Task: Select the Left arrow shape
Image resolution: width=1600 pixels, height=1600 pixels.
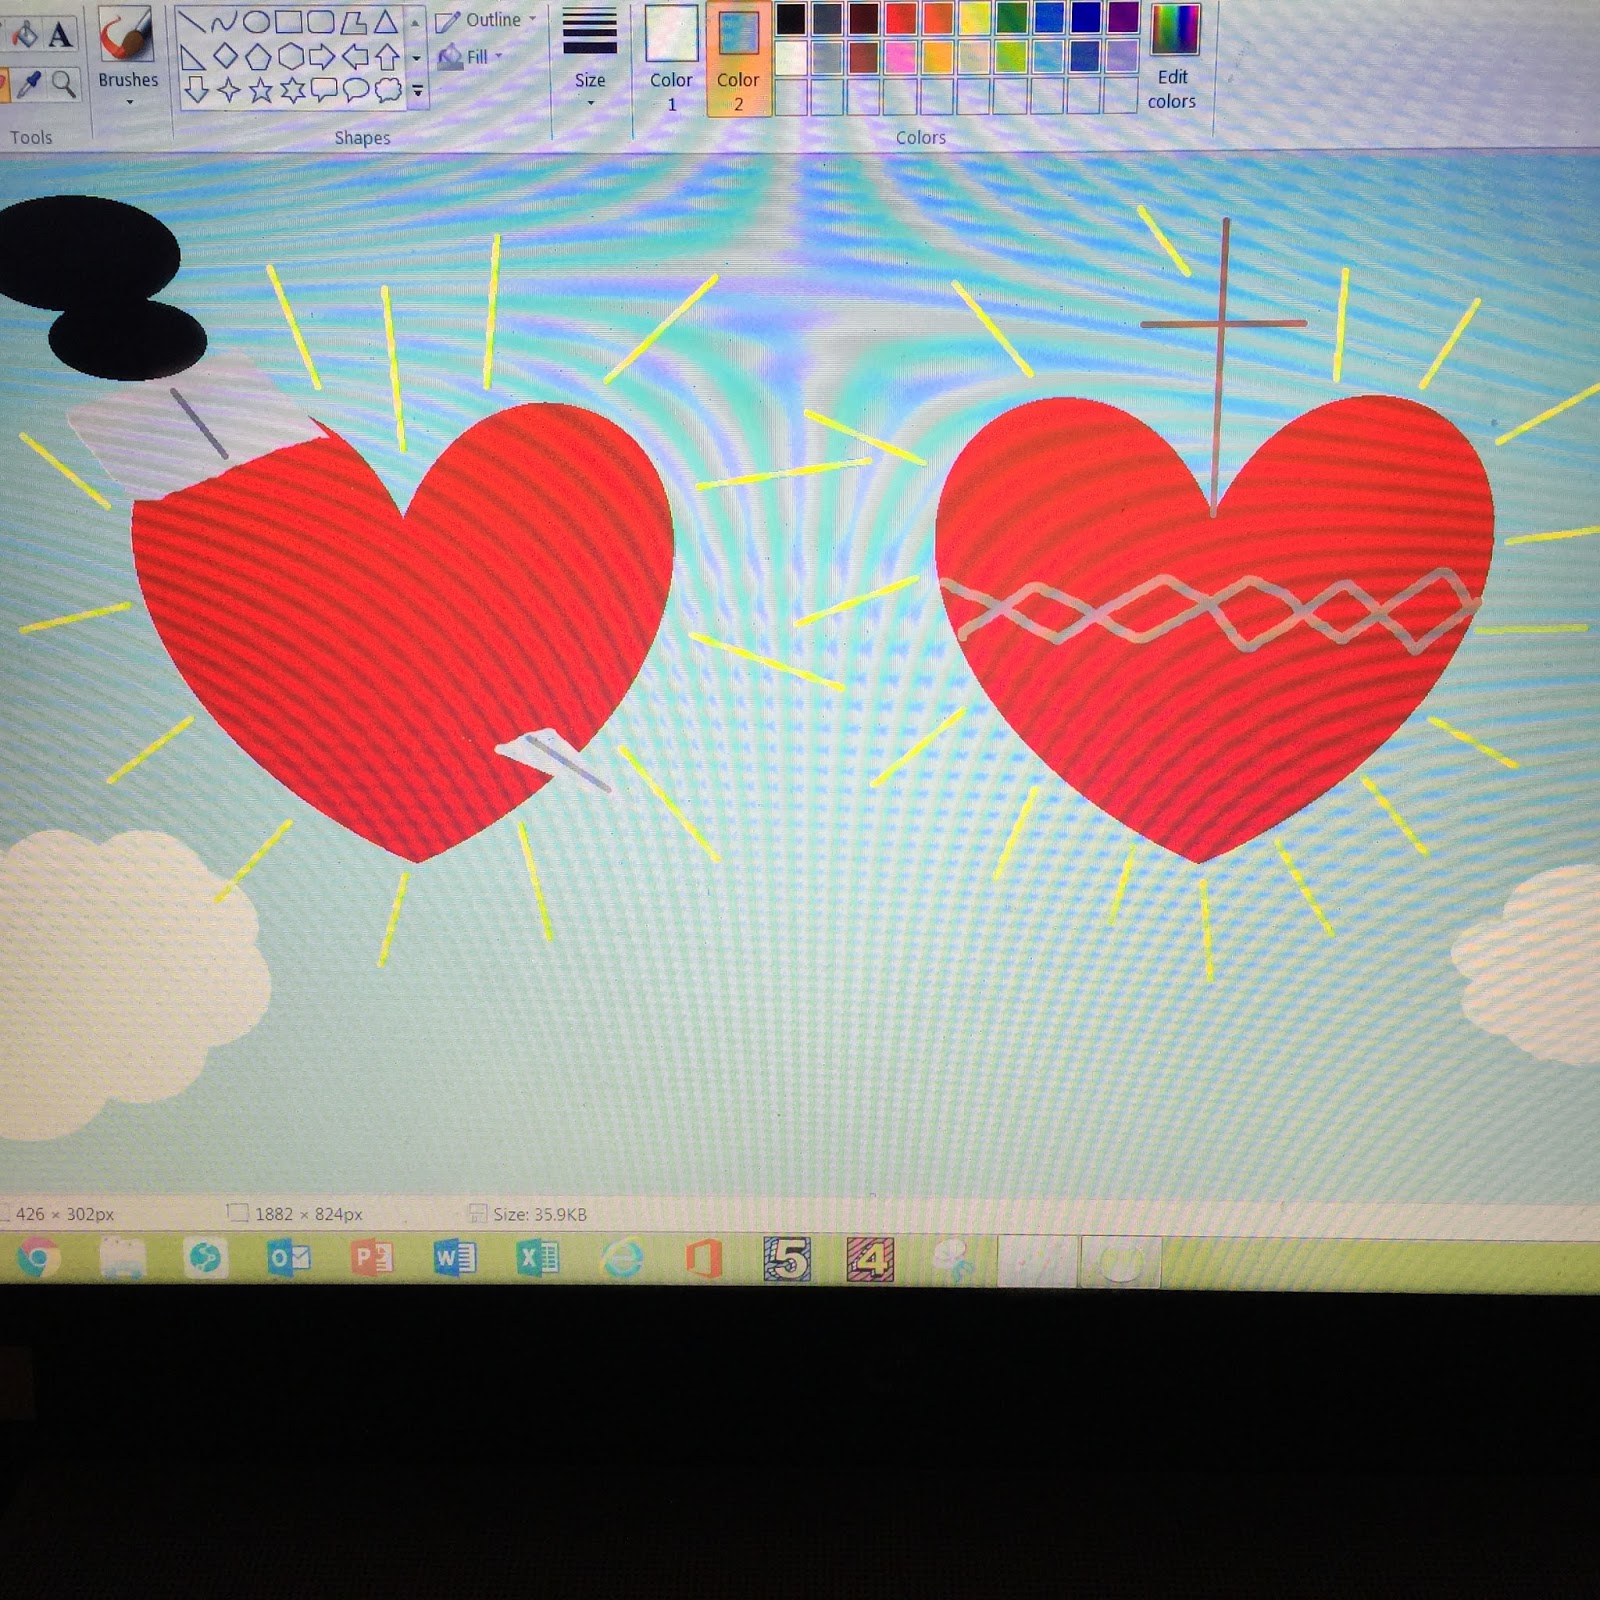Action: [x=355, y=56]
